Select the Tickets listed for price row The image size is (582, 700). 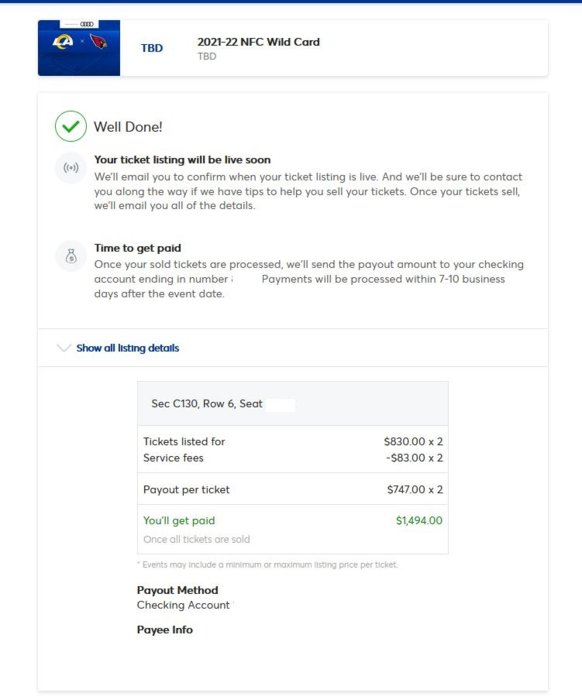pyautogui.click(x=293, y=442)
